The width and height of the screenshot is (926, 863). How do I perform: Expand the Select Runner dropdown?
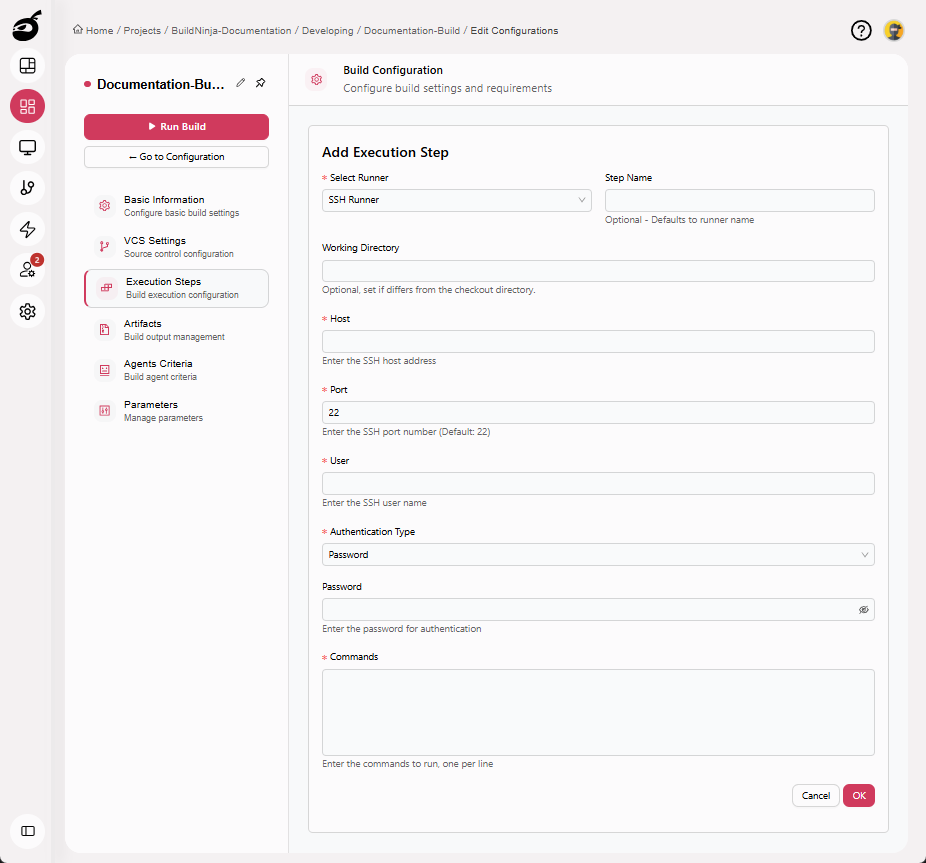click(x=456, y=200)
